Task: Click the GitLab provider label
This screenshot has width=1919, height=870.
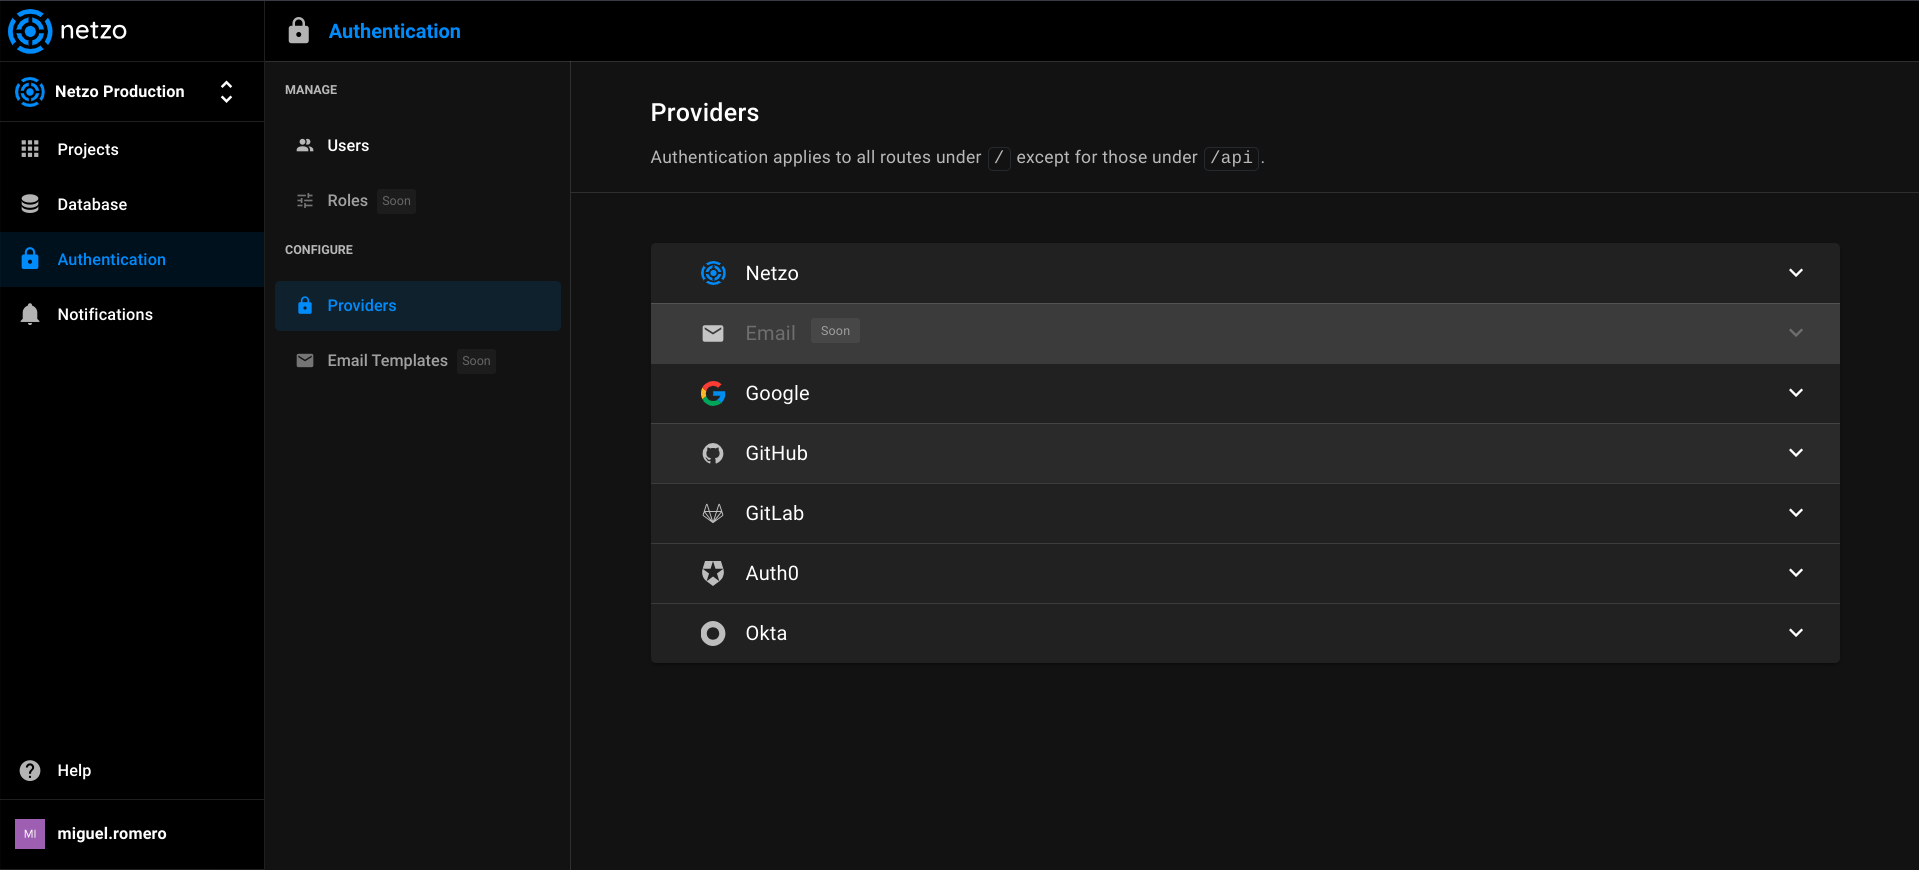Action: click(x=775, y=513)
